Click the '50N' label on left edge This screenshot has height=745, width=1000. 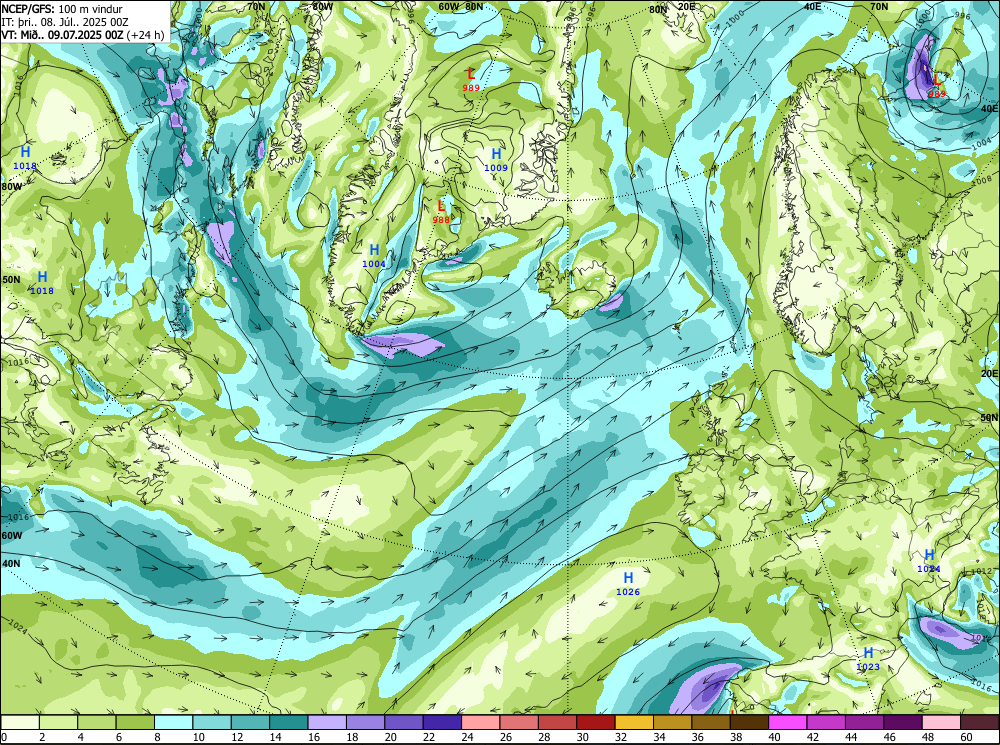[x=11, y=279]
